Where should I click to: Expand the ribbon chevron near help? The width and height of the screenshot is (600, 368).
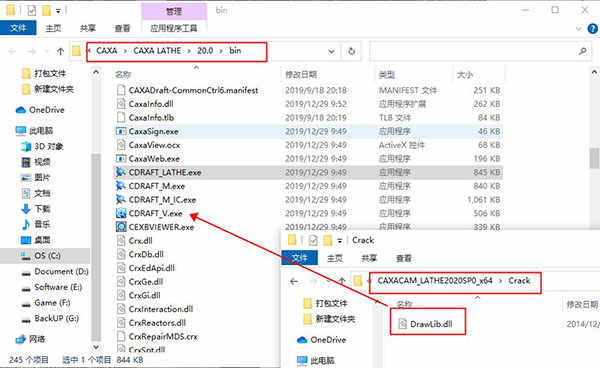pos(579,29)
